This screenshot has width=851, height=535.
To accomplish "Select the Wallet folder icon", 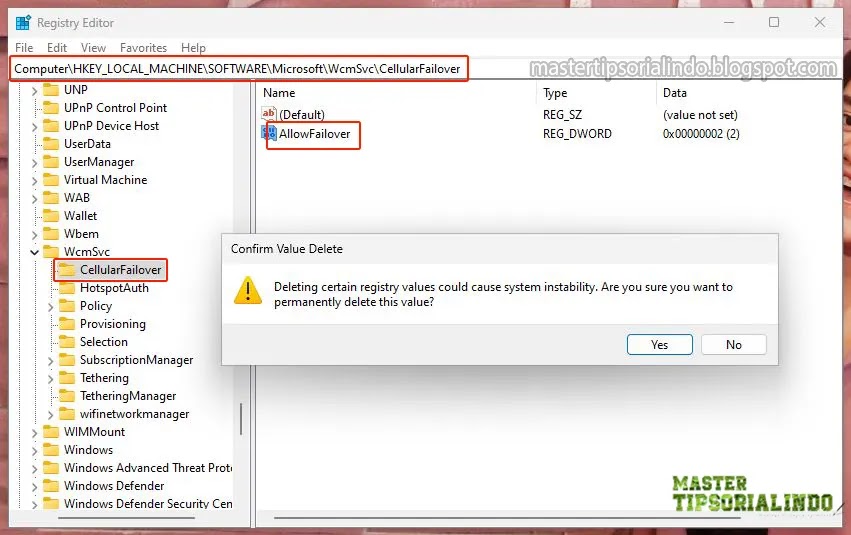I will click(x=51, y=215).
